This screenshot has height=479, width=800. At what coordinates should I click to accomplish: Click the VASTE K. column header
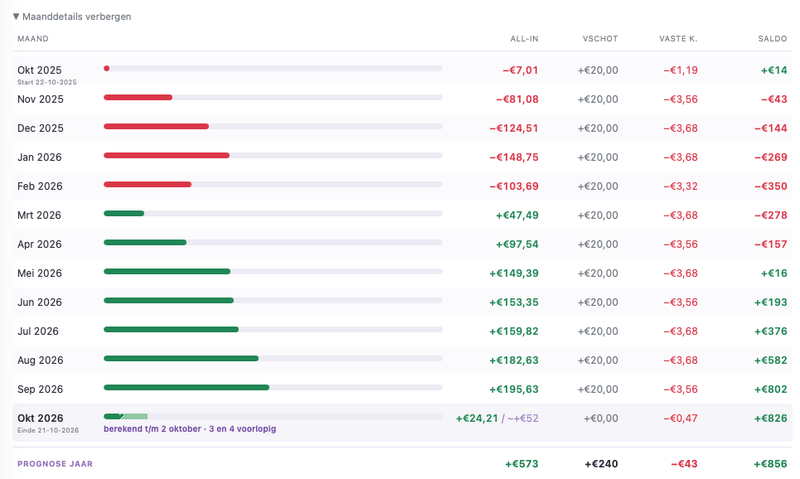[x=678, y=39]
